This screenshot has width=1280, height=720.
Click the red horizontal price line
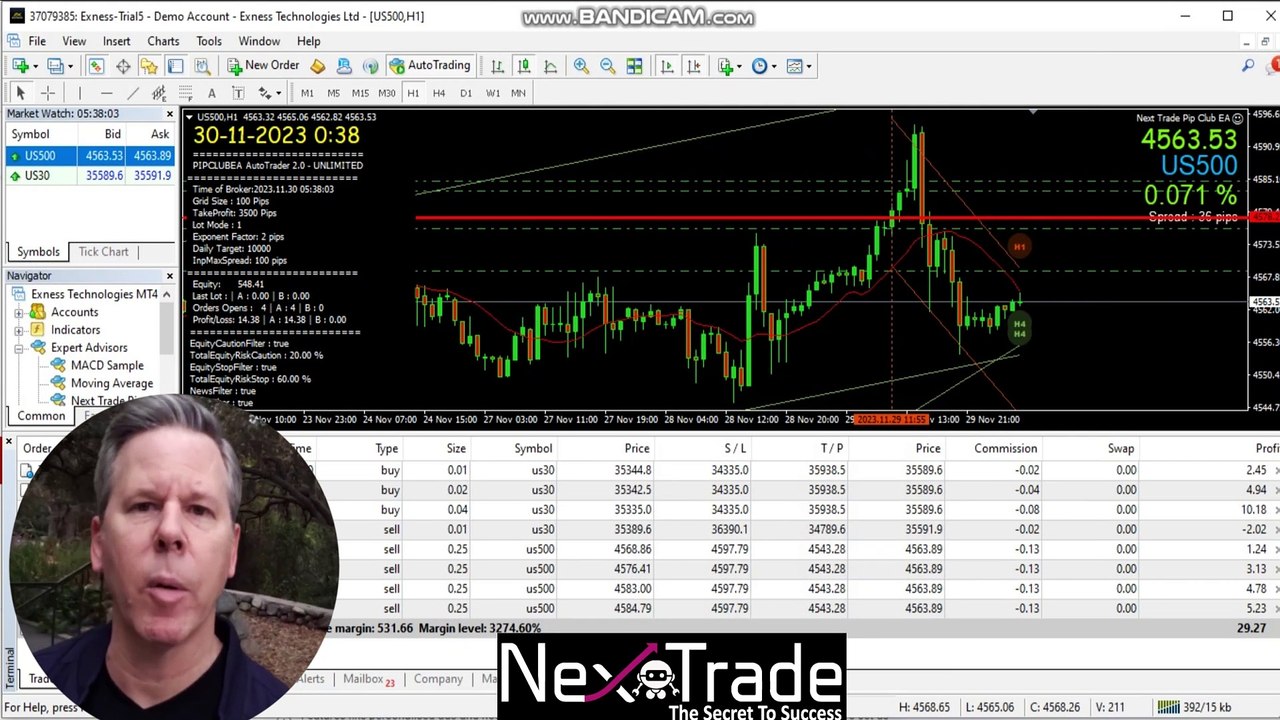(830, 217)
